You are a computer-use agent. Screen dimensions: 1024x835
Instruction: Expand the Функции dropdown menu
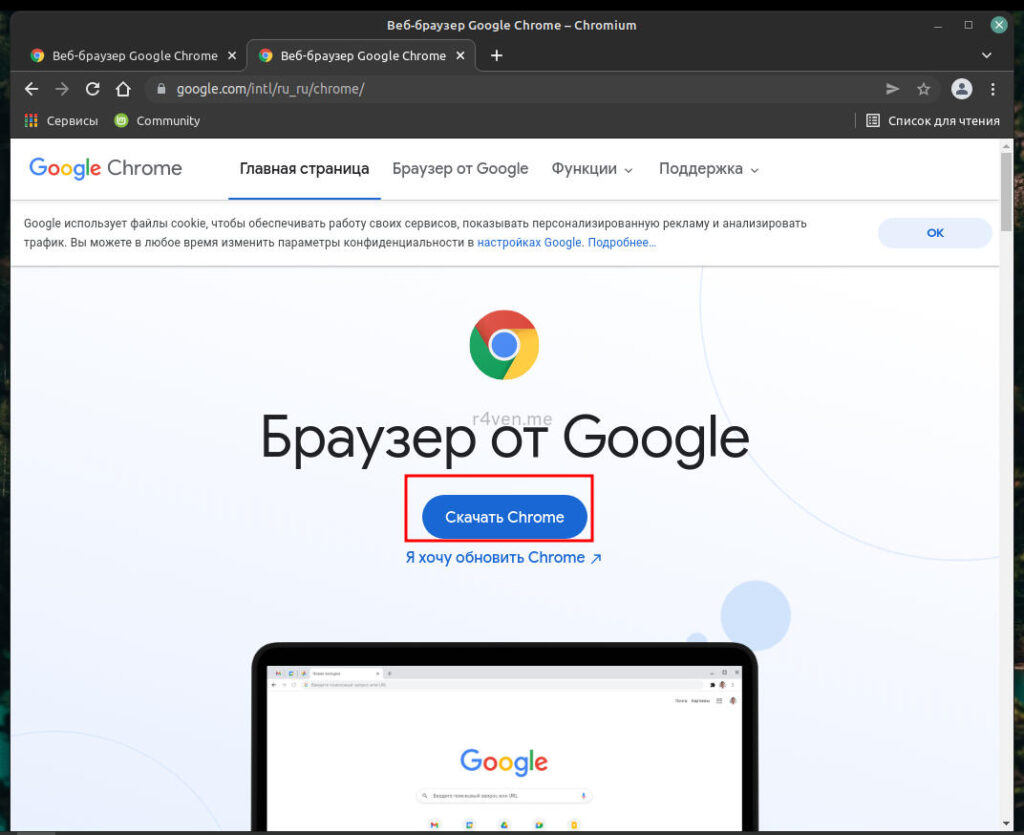click(592, 169)
